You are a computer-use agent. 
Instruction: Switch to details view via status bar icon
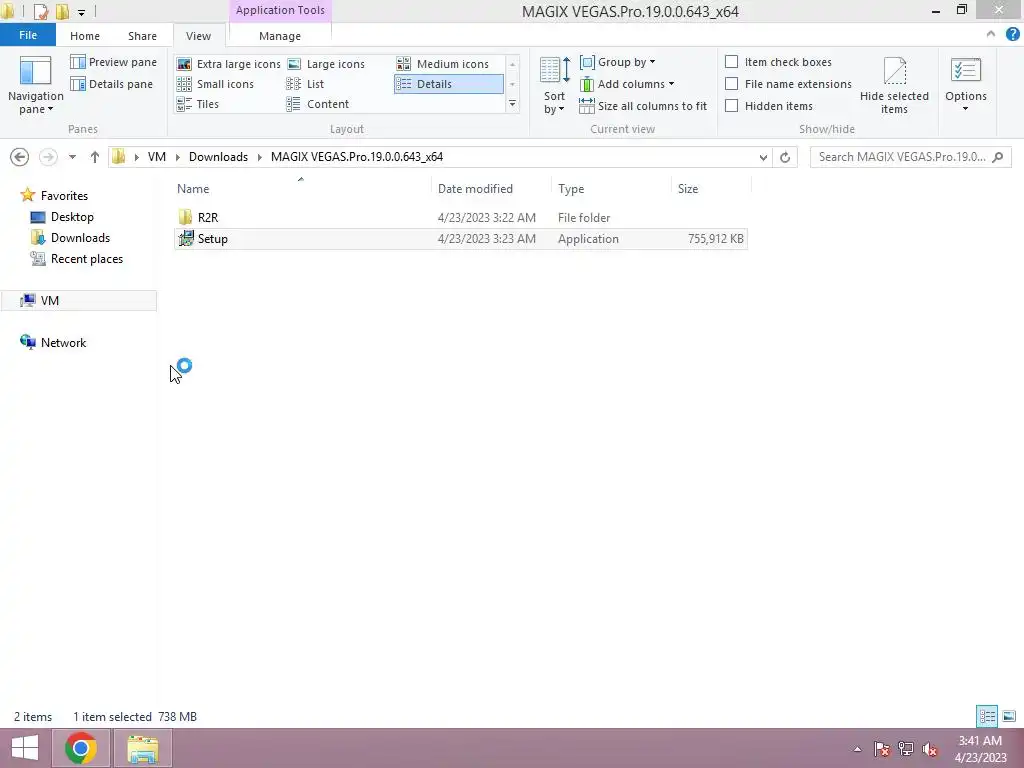pos(987,716)
